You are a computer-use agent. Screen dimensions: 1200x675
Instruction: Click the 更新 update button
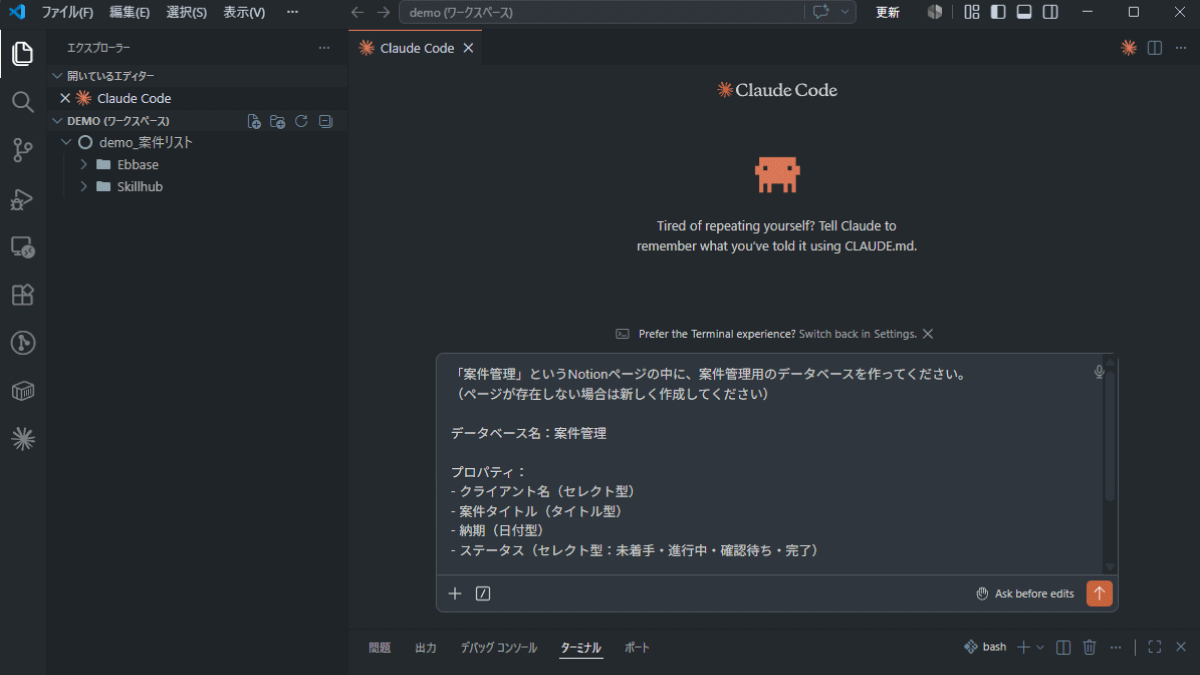[x=888, y=12]
